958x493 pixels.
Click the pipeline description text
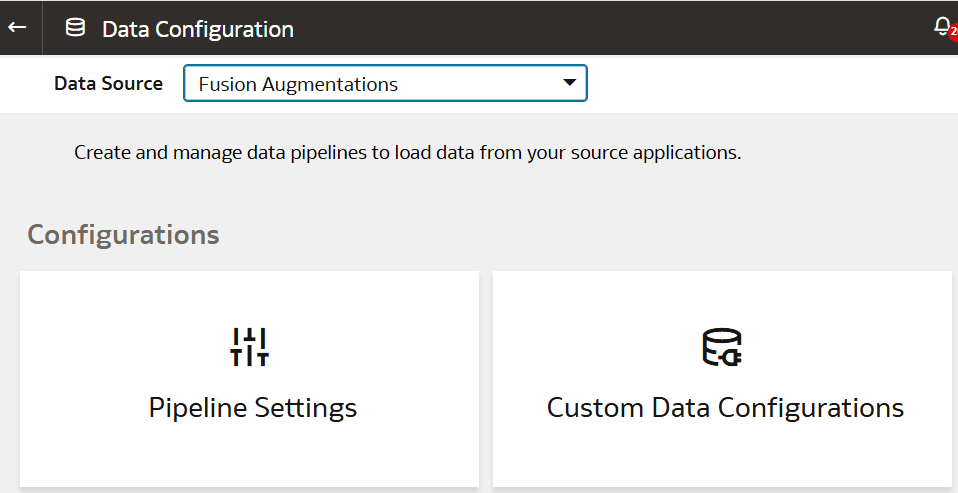pyautogui.click(x=408, y=154)
